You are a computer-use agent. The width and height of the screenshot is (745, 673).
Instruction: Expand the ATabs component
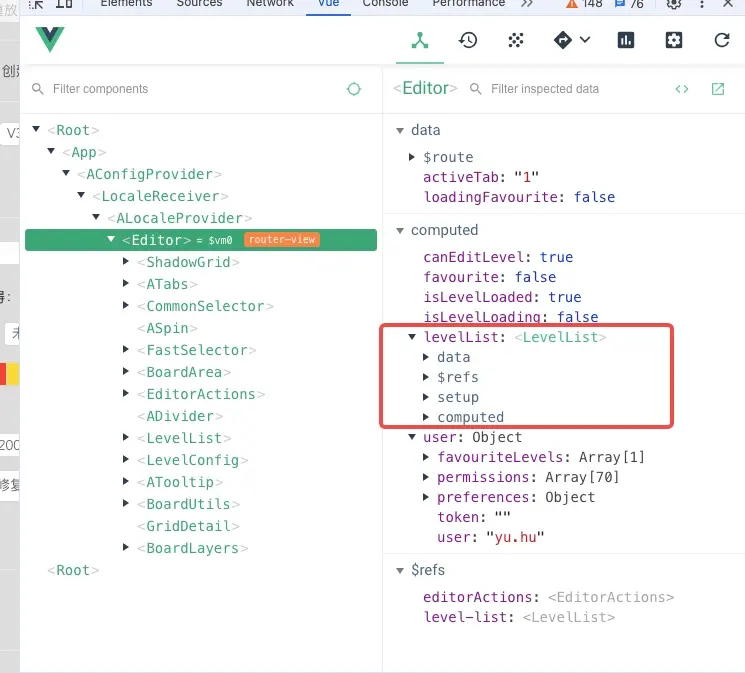coord(126,283)
